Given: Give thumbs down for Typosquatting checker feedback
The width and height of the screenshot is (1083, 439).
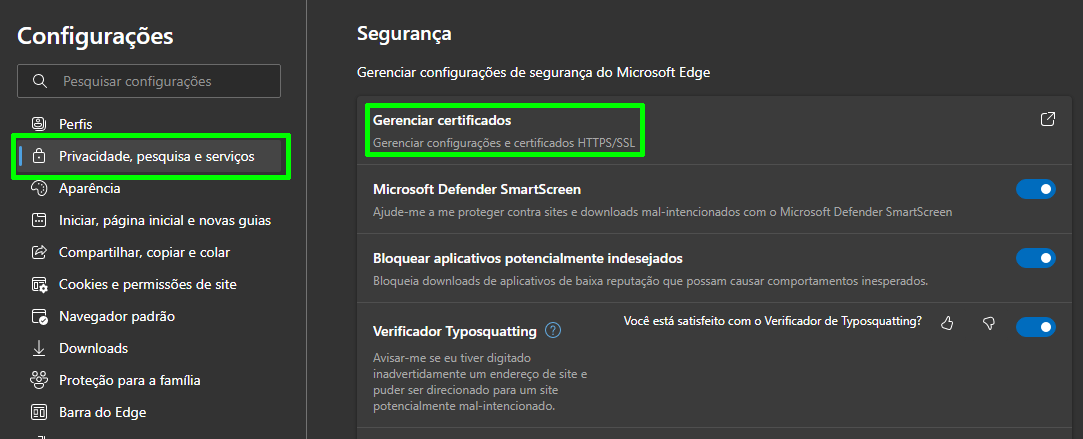Looking at the screenshot, I should pos(988,323).
